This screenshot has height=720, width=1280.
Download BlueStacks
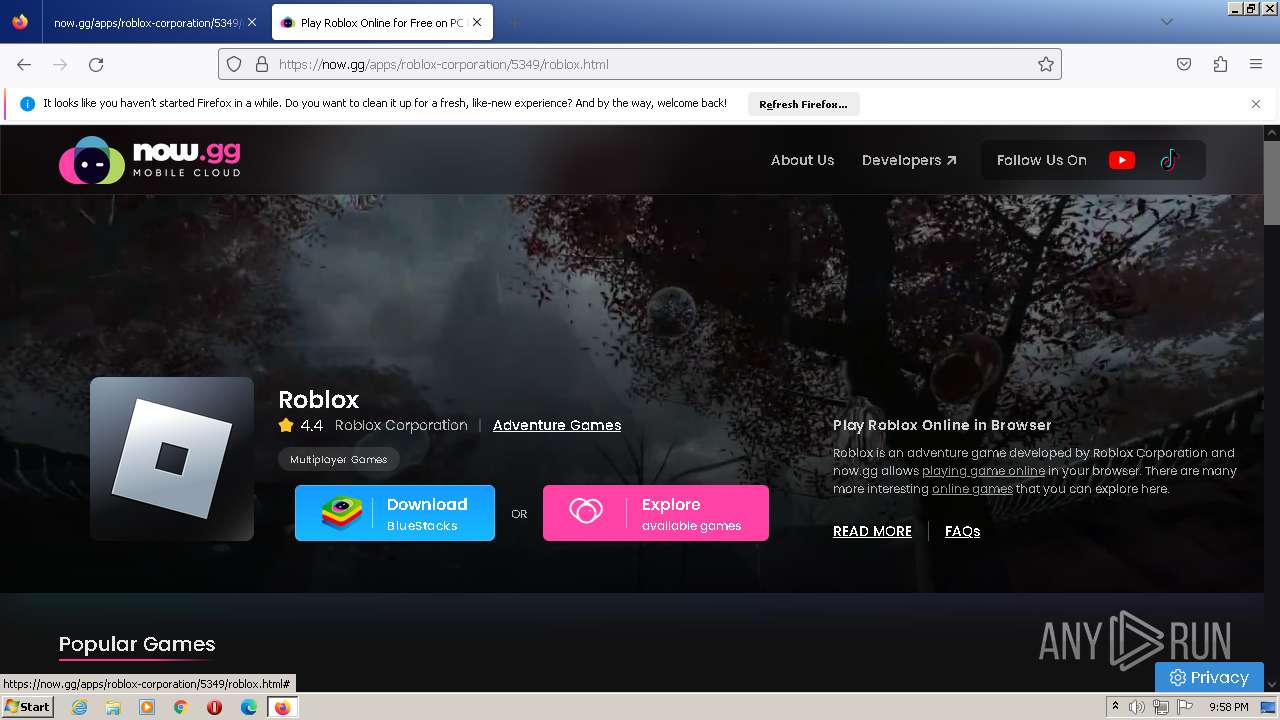pos(395,513)
